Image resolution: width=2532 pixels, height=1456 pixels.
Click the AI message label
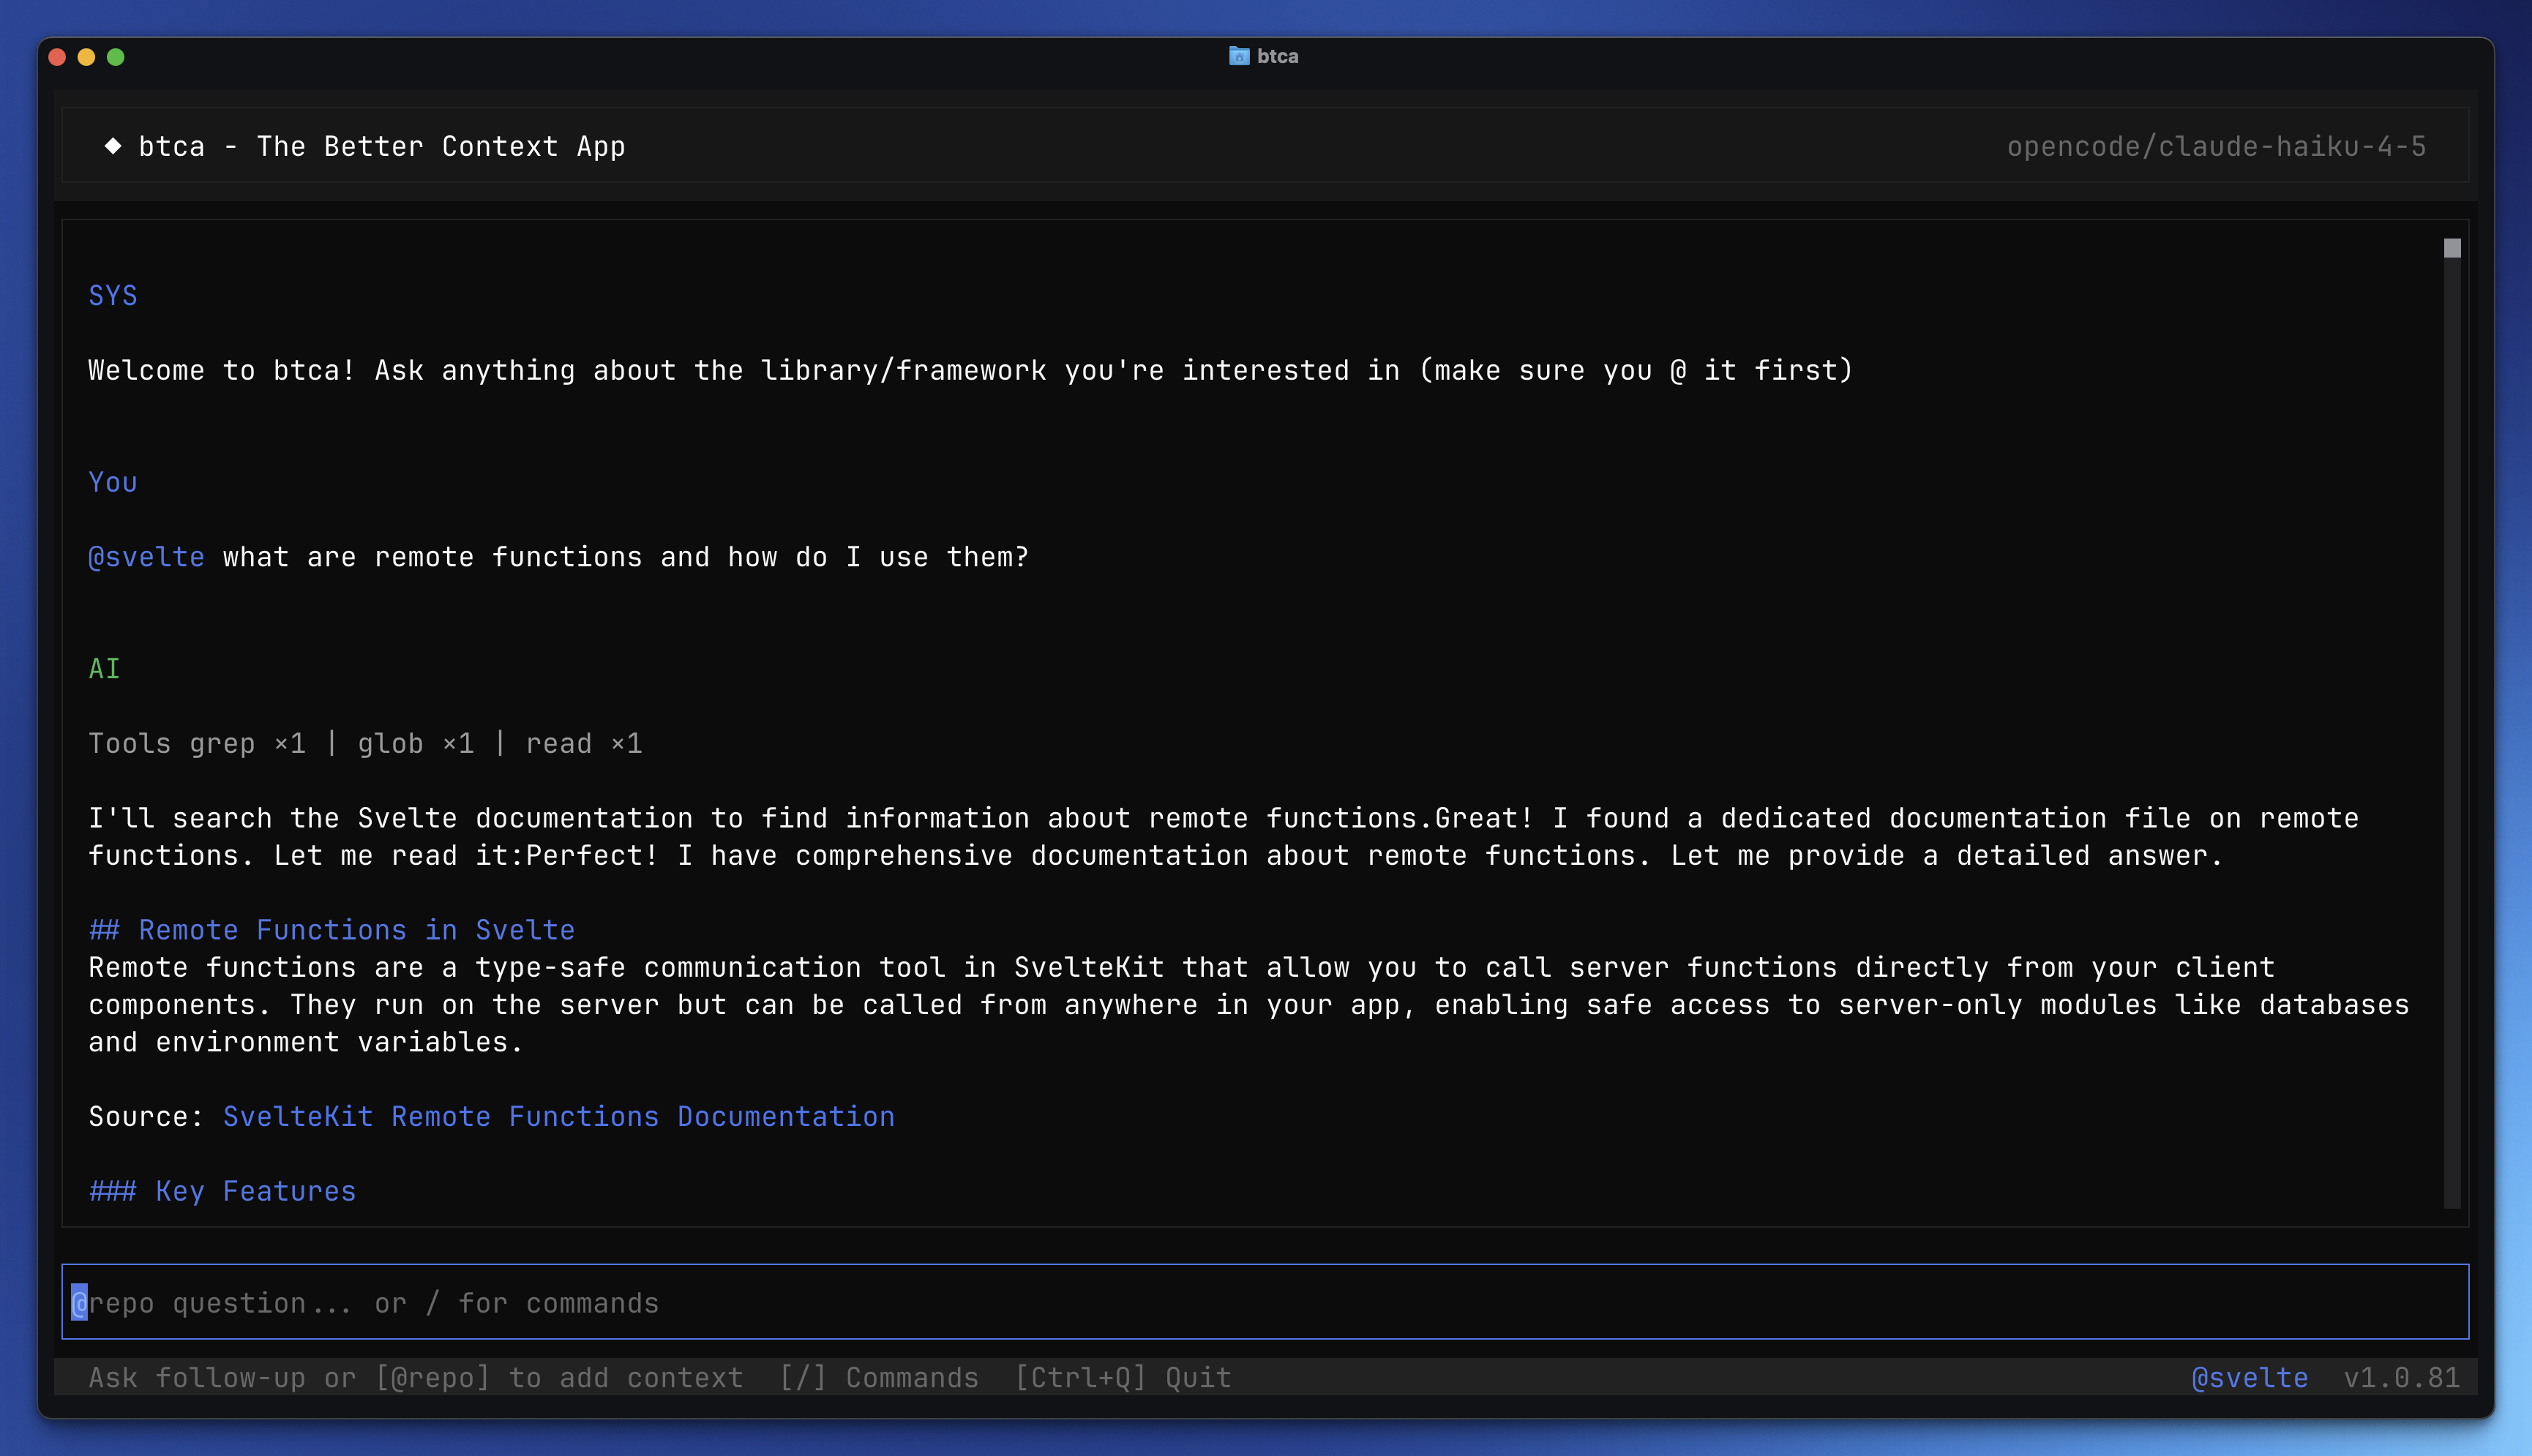[104, 669]
